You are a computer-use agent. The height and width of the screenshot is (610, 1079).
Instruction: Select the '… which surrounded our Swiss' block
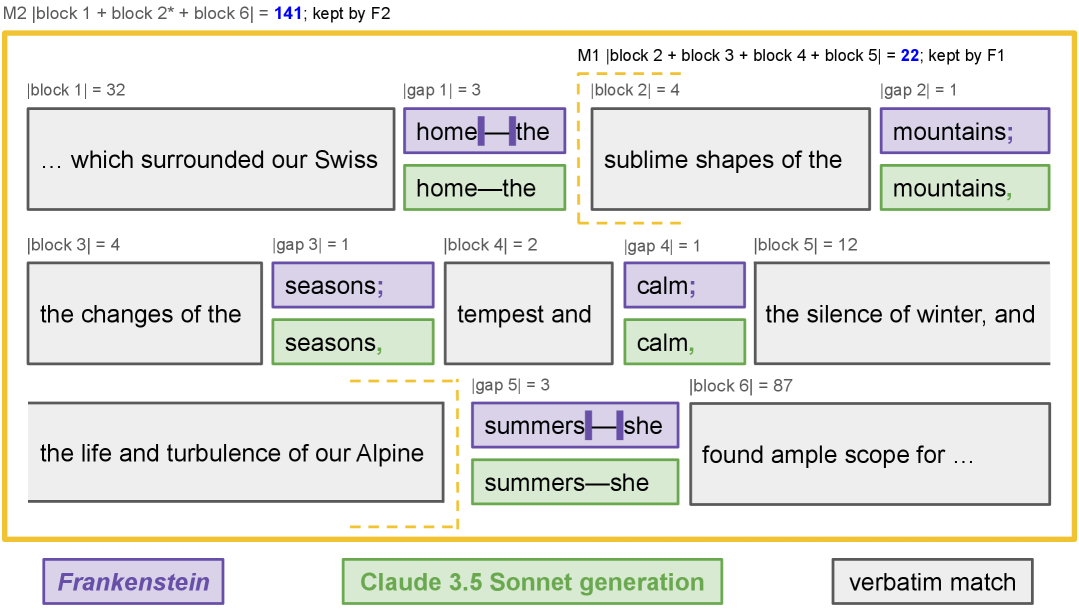coord(211,159)
